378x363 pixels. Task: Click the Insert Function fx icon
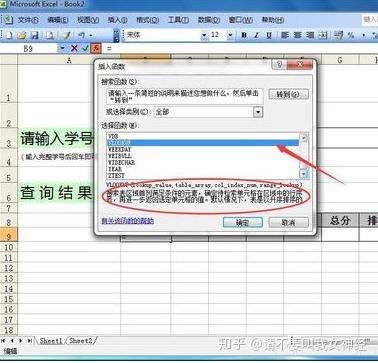pyautogui.click(x=96, y=49)
